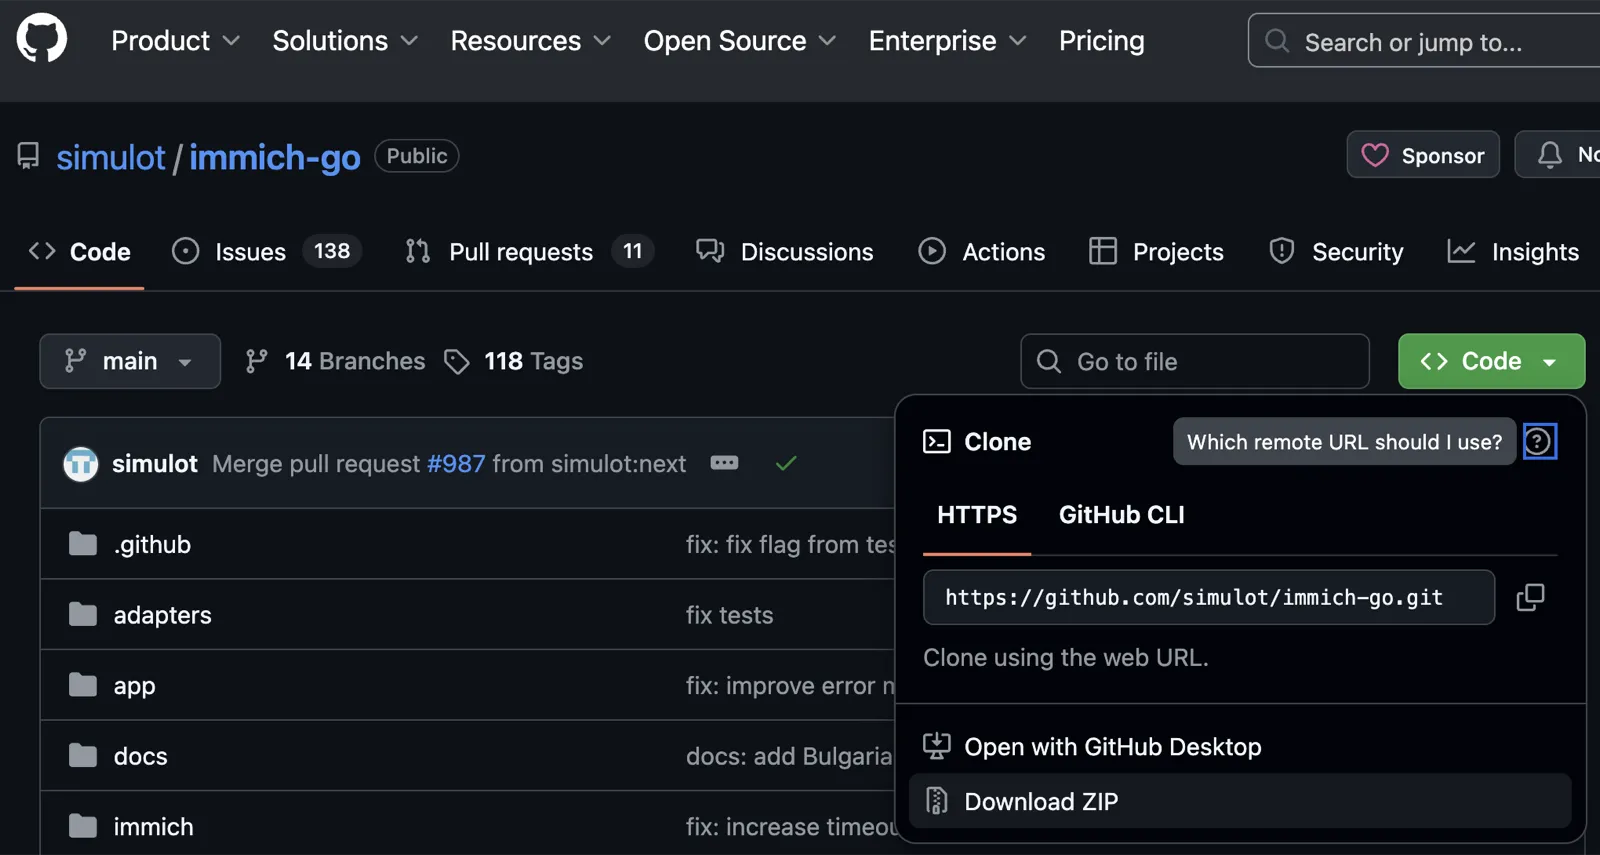Select Download ZIP option
Image resolution: width=1600 pixels, height=855 pixels.
pyautogui.click(x=1041, y=801)
